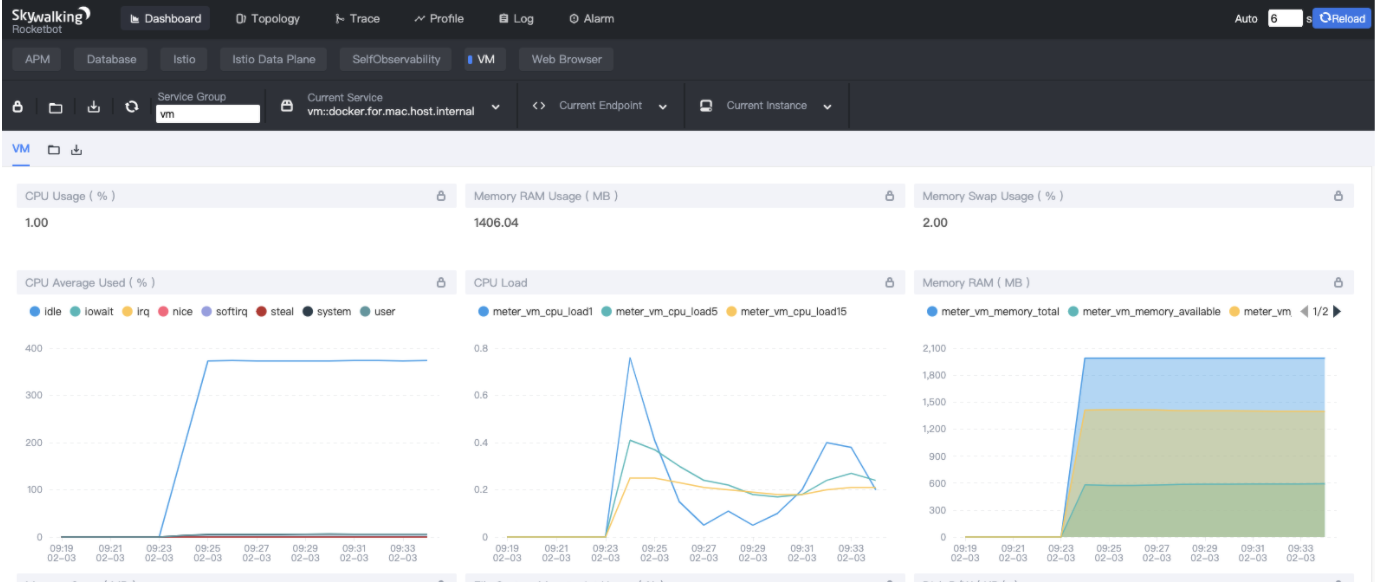Click the steal legend color dot

(x=261, y=312)
